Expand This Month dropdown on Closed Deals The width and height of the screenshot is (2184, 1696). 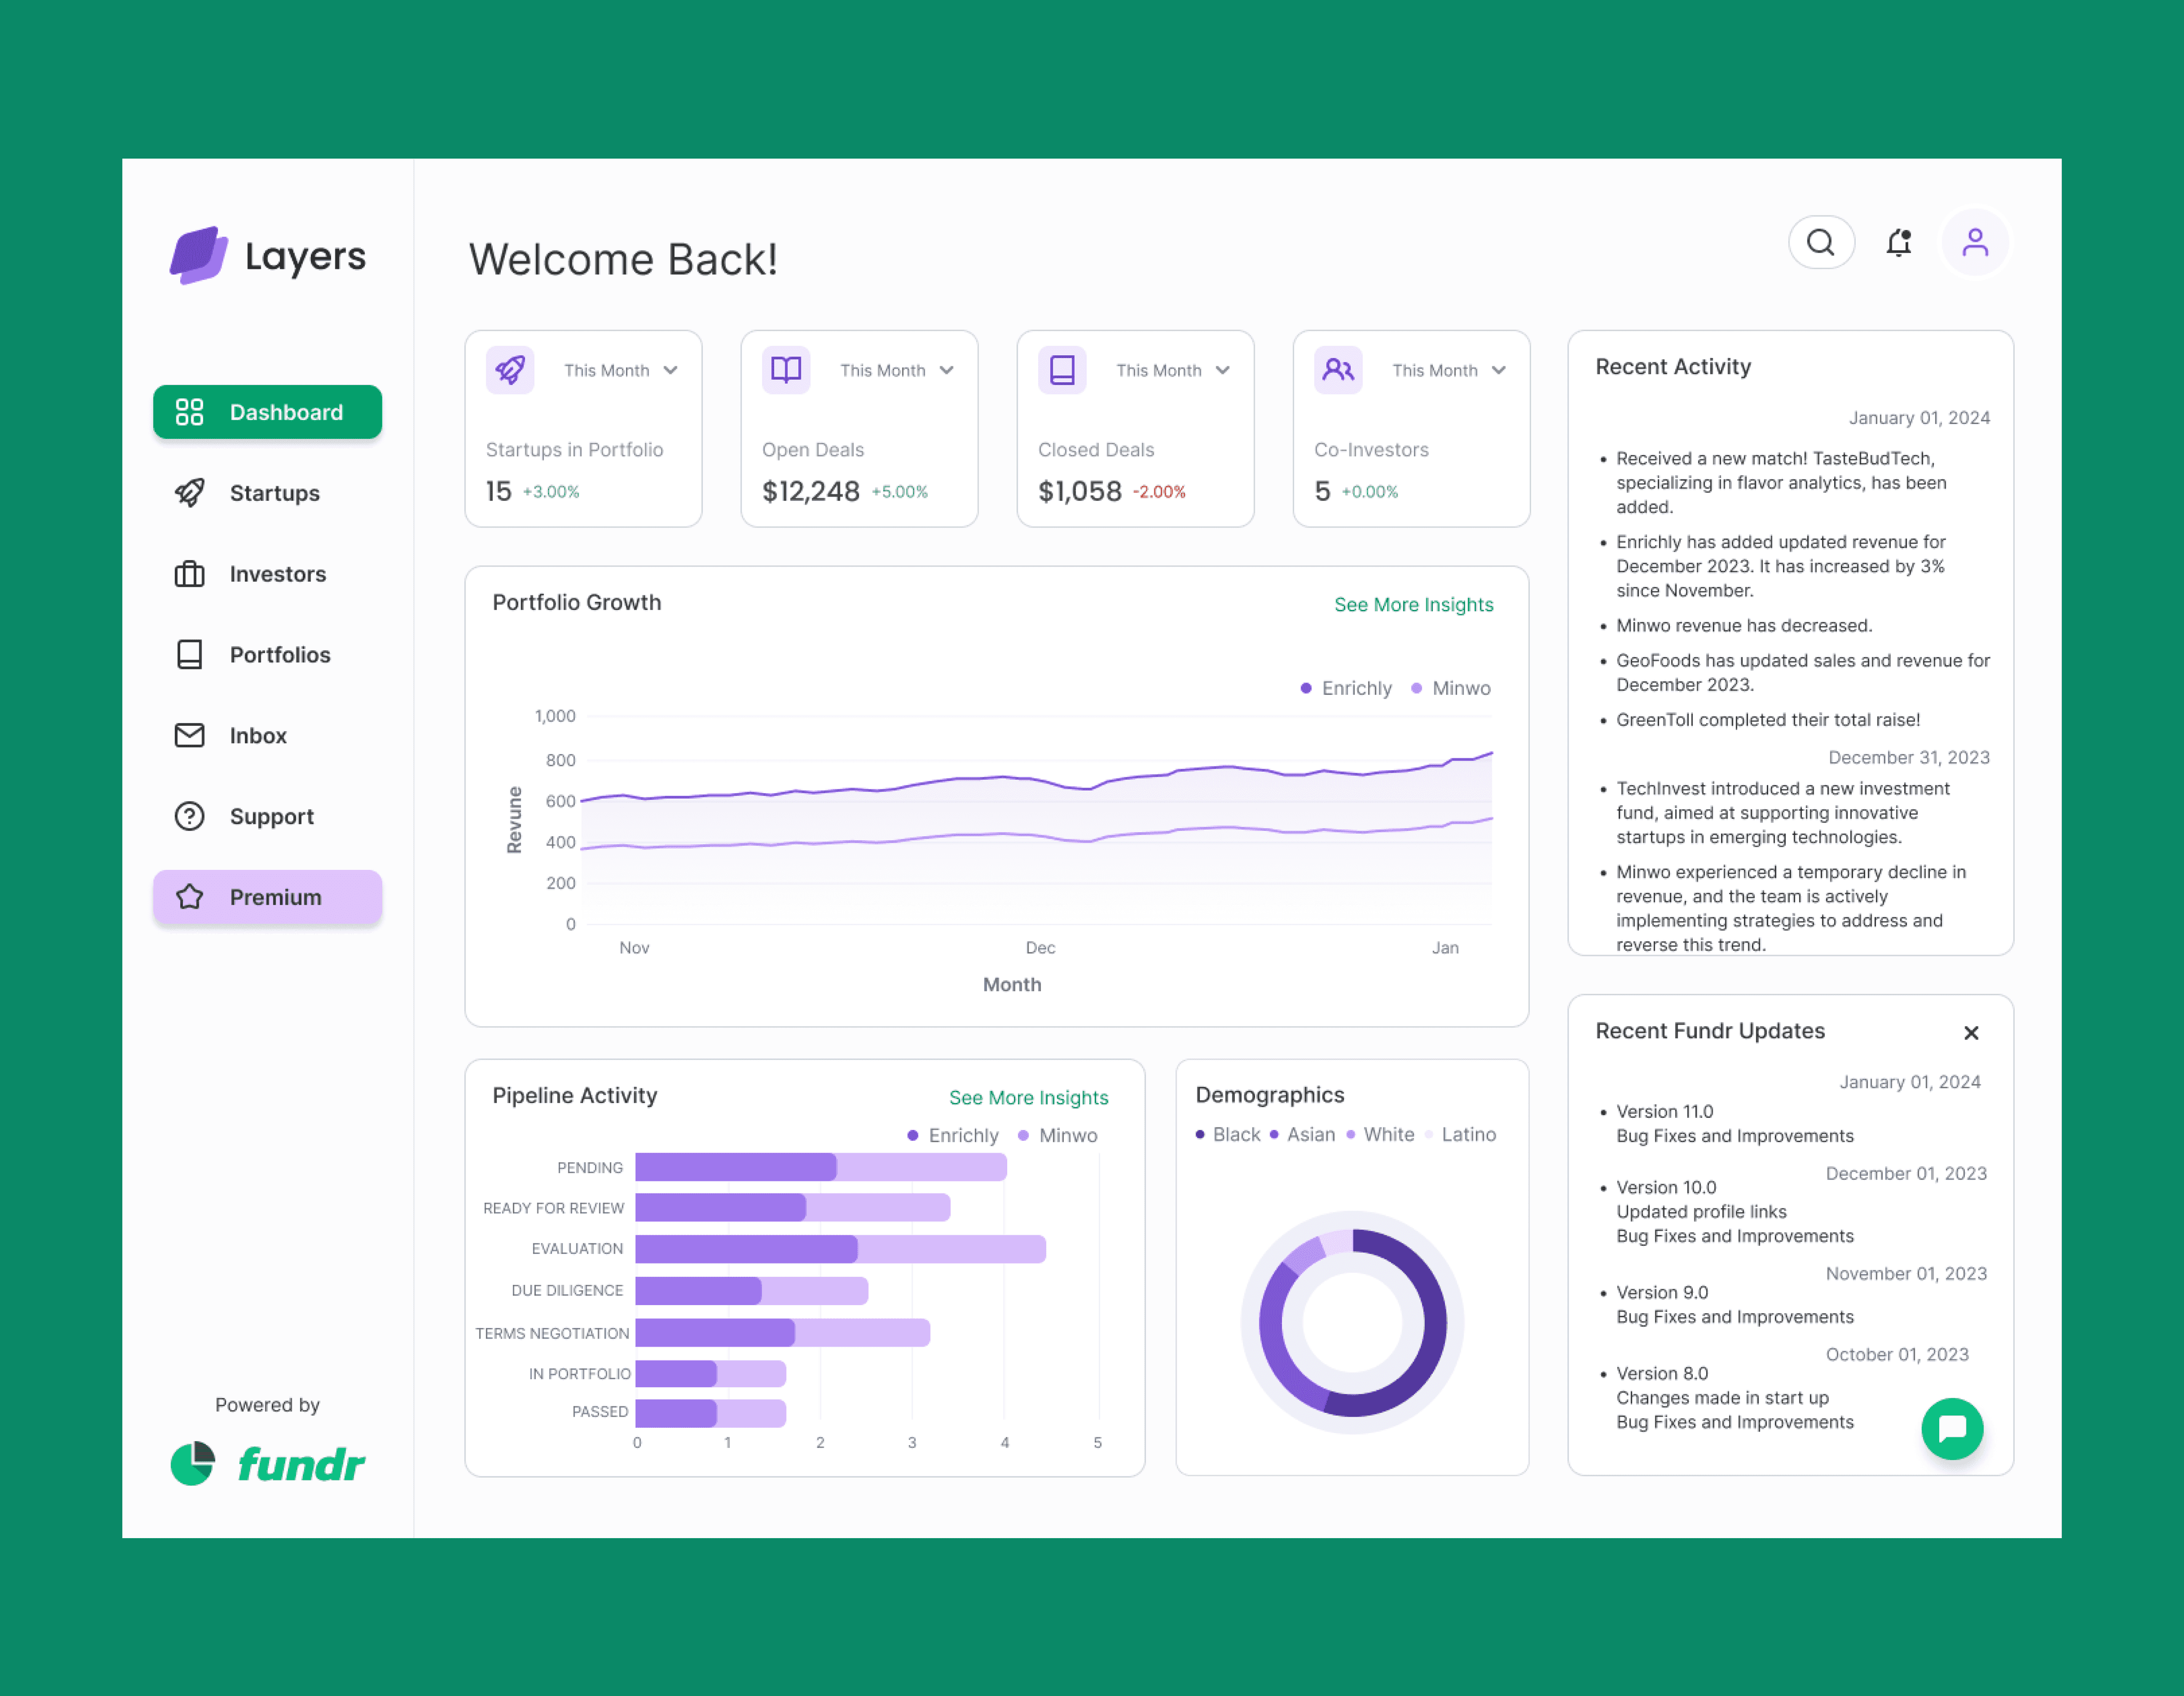(x=1173, y=370)
